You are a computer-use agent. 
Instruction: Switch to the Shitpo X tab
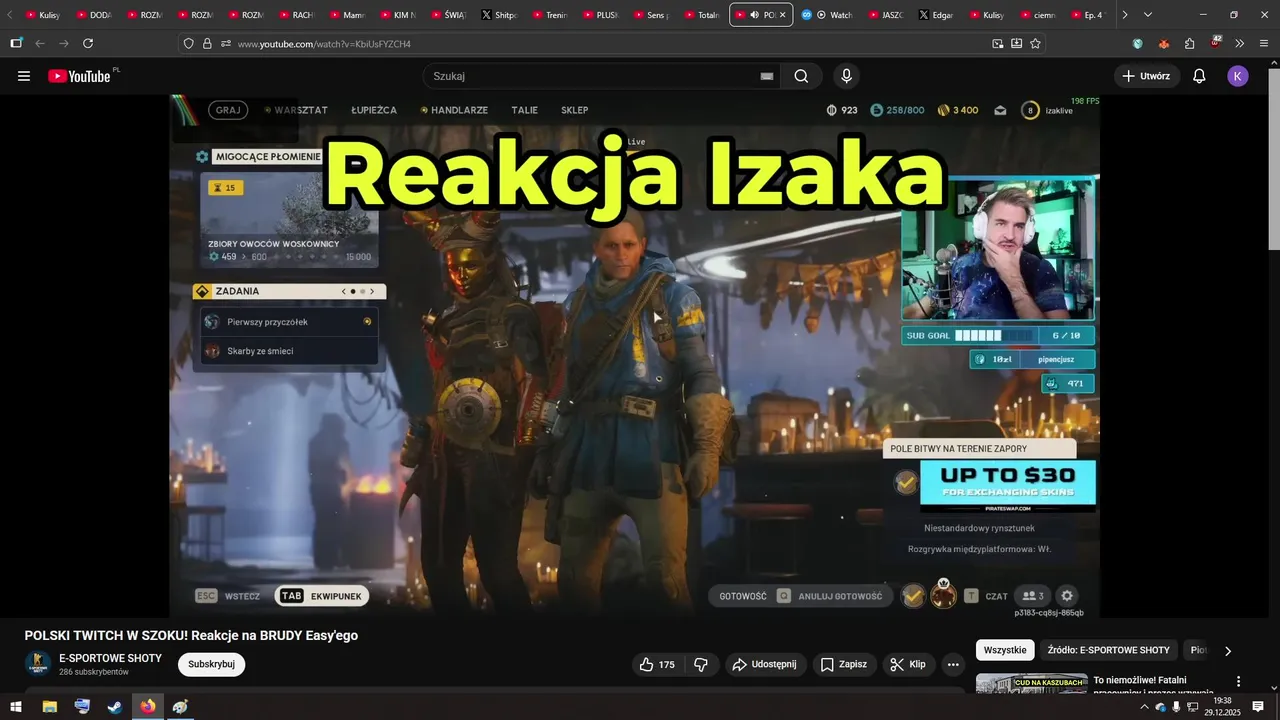(499, 15)
